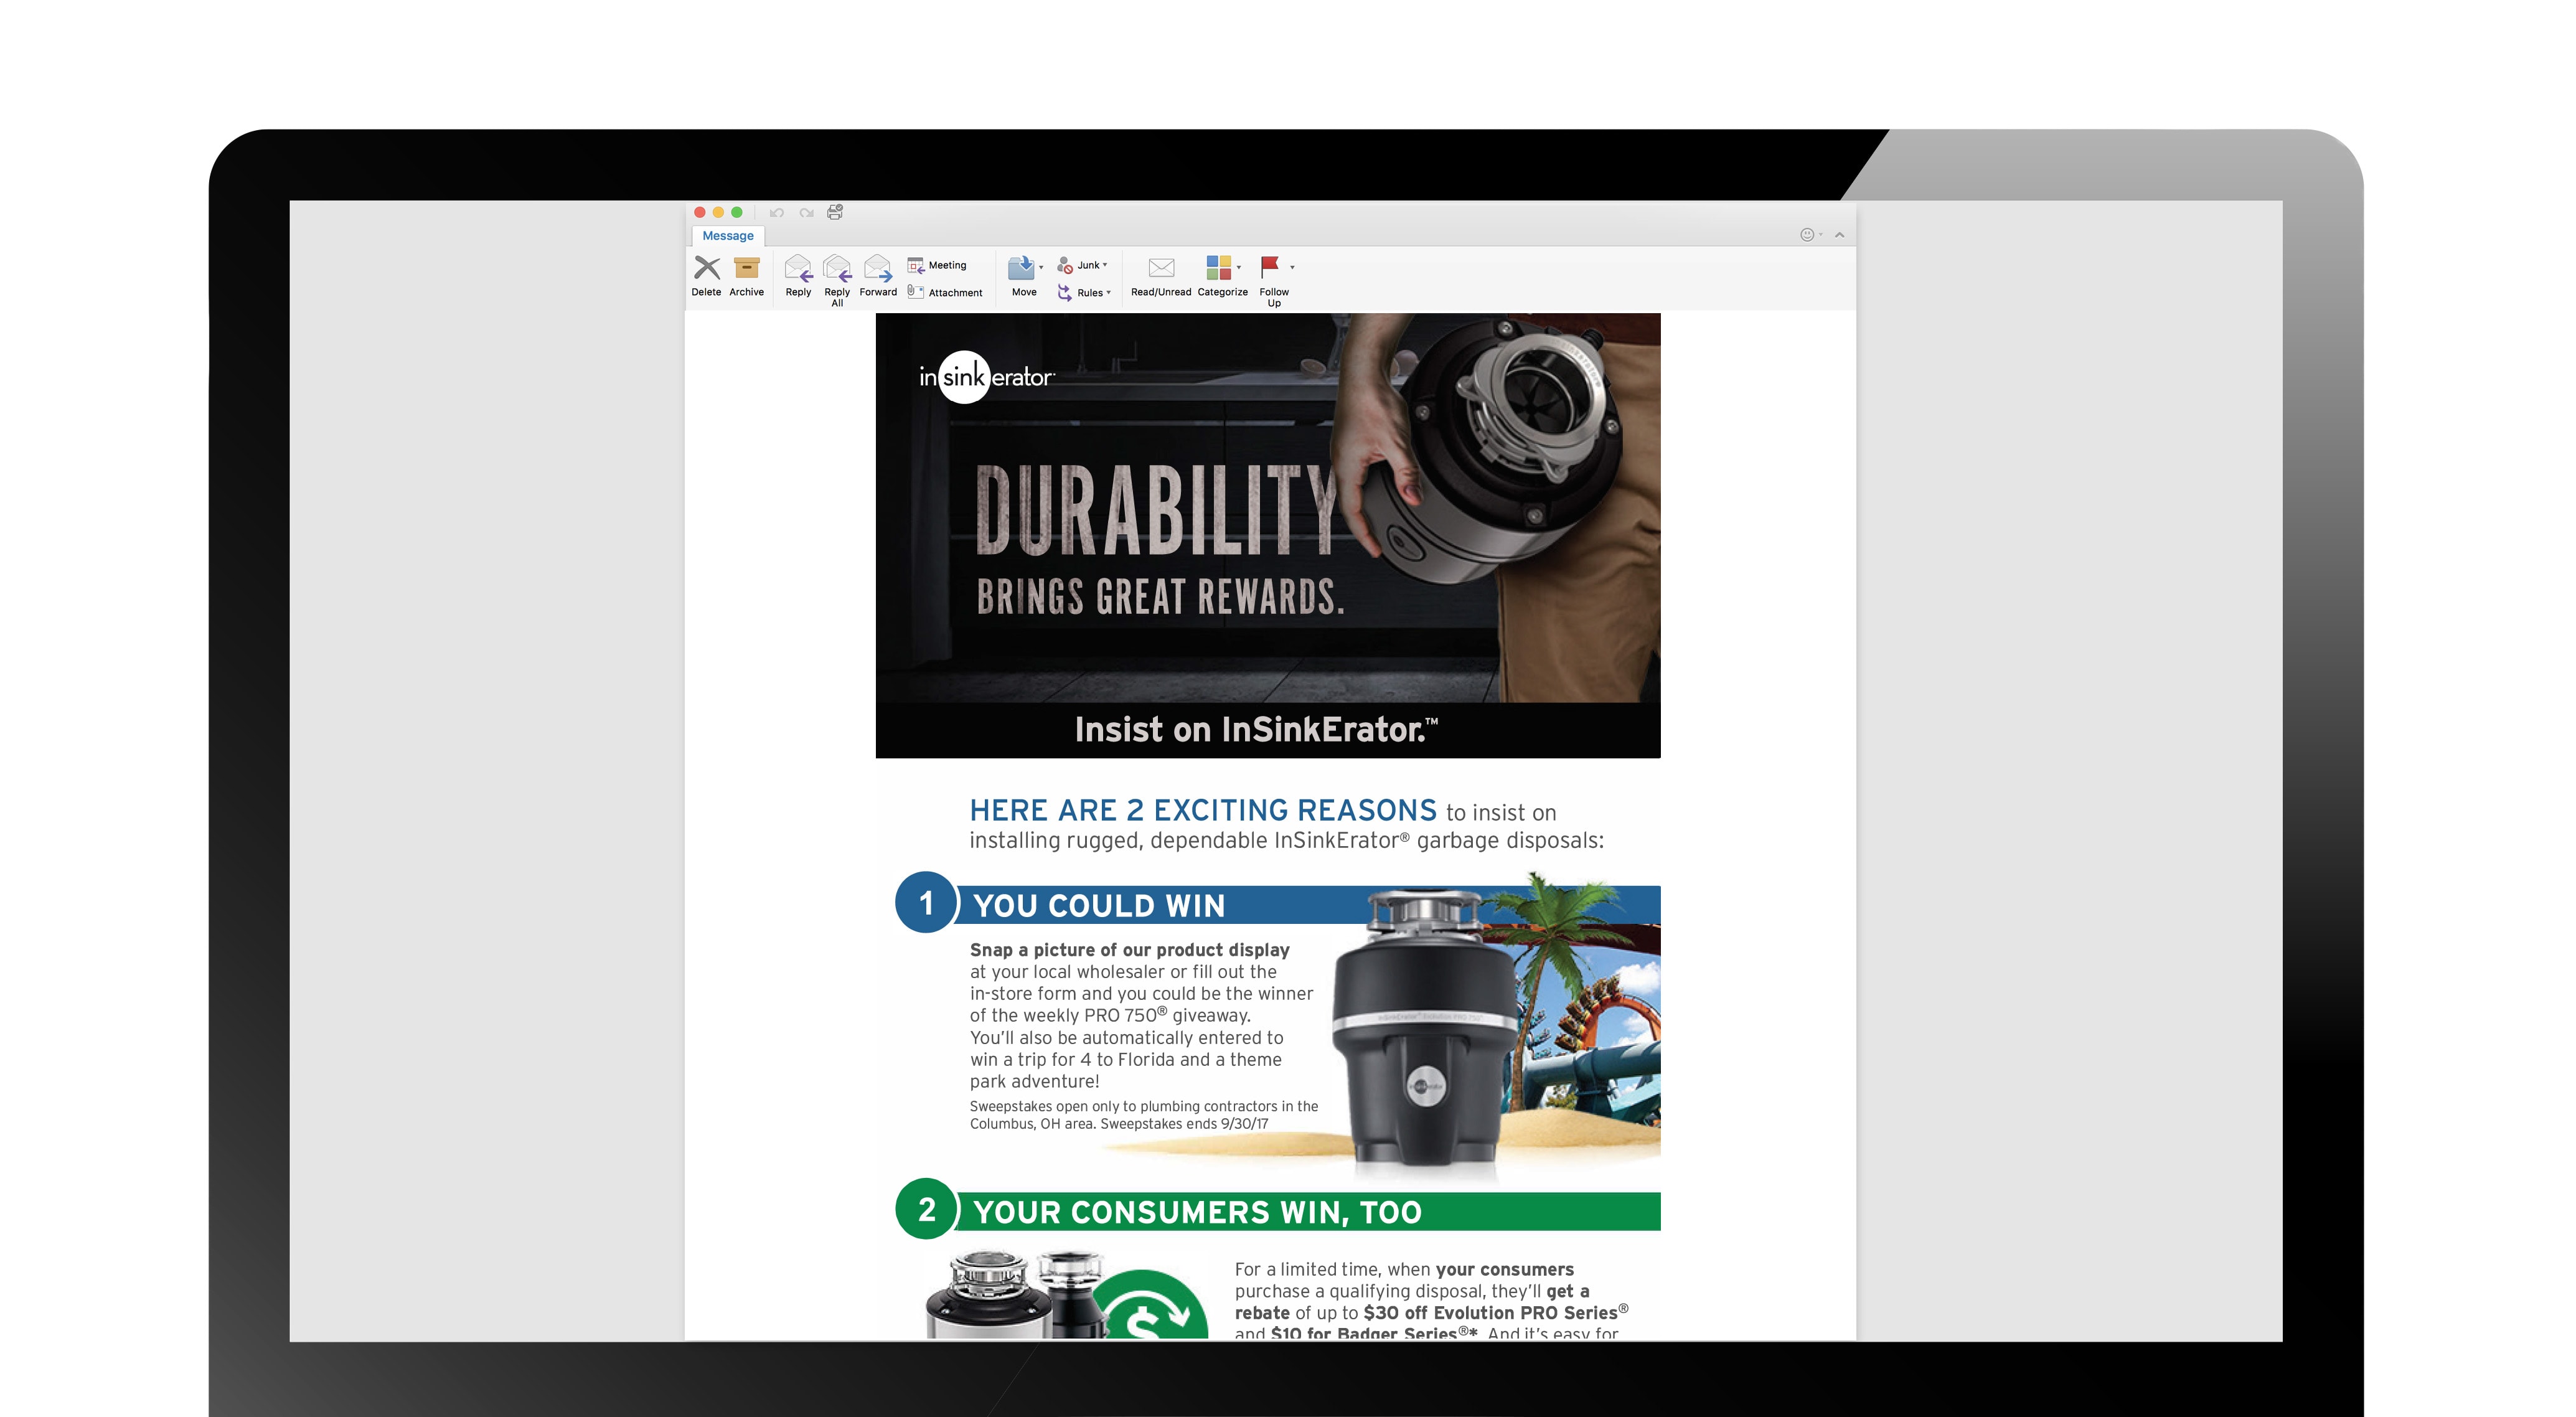Collapse the ribbon with the chevron
Image resolution: width=2576 pixels, height=1417 pixels.
(1840, 235)
